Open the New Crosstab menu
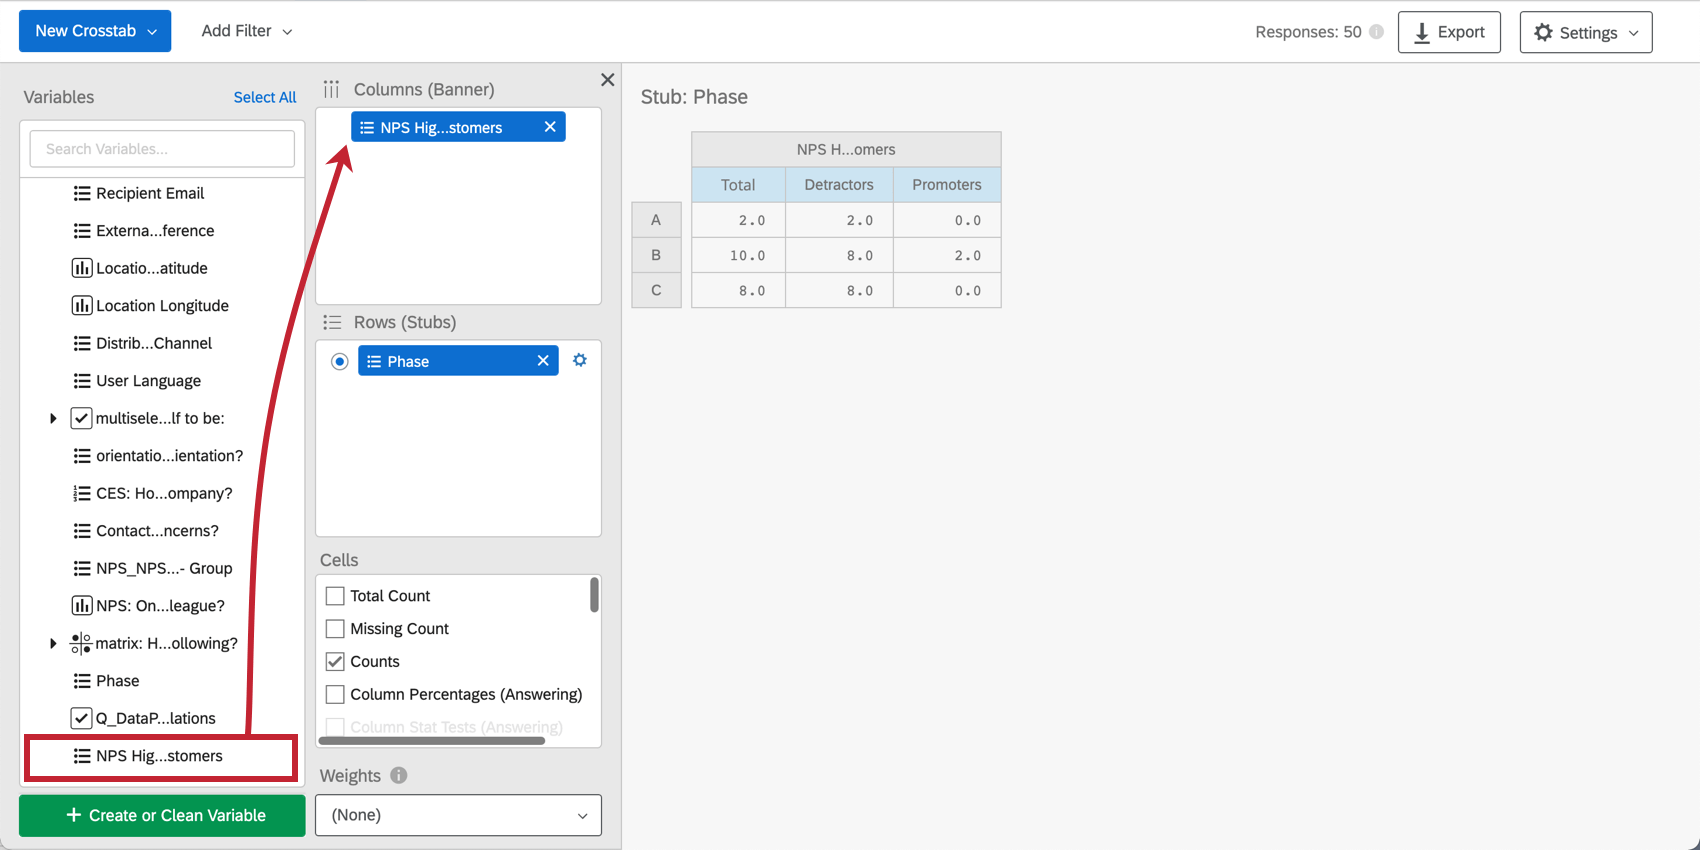The image size is (1700, 850). pos(95,31)
